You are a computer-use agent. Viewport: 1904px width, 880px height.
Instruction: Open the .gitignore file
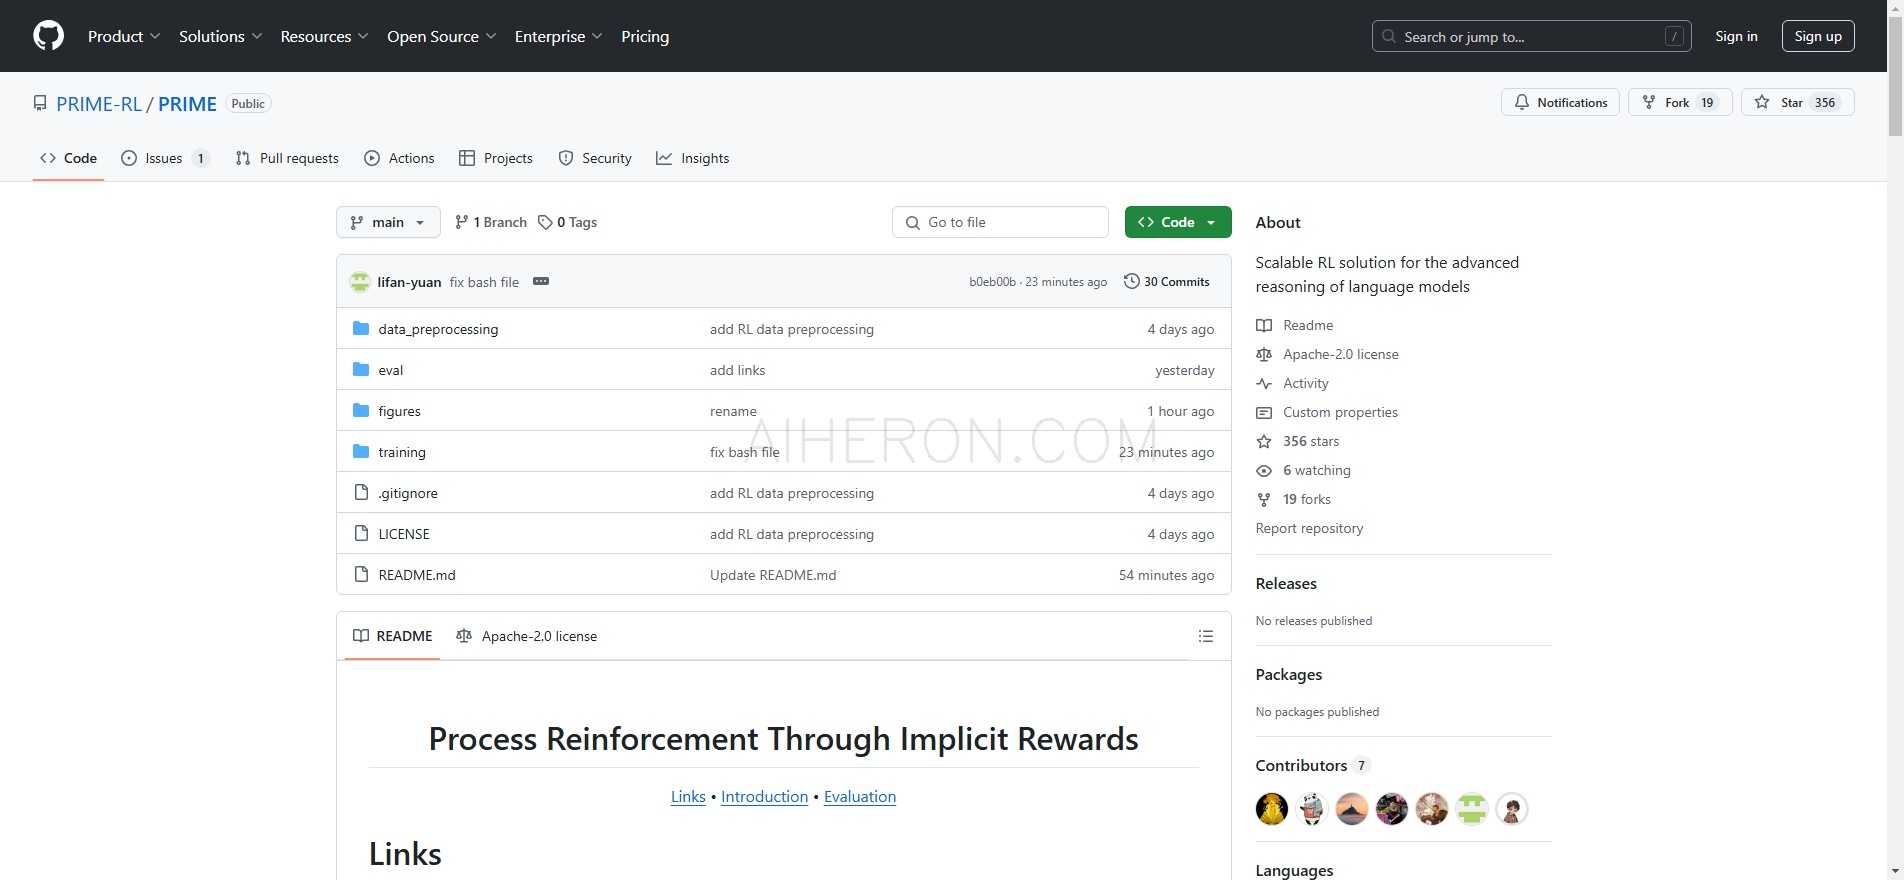pos(408,493)
